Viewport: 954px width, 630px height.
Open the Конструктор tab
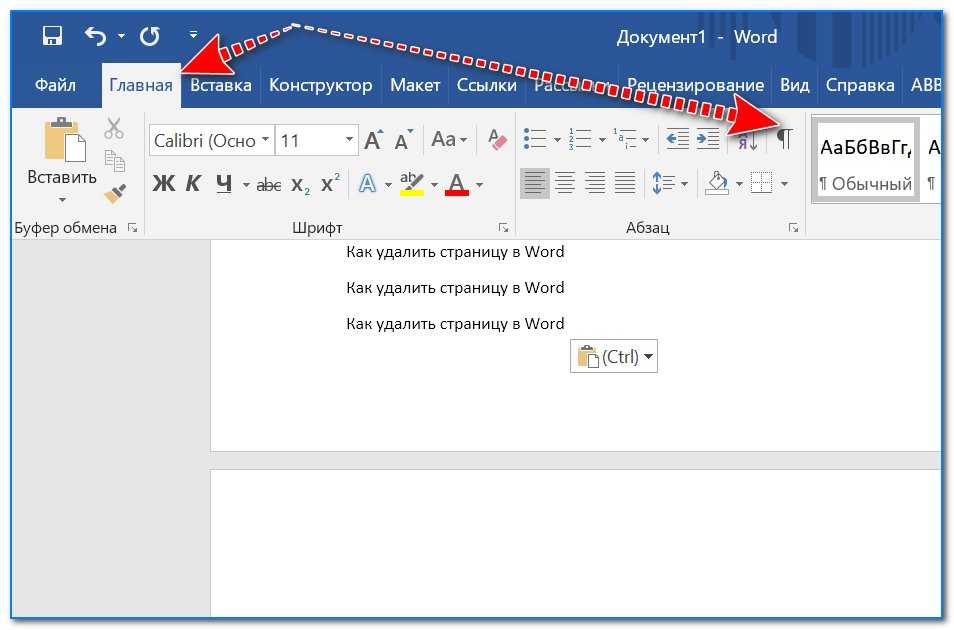pyautogui.click(x=321, y=85)
